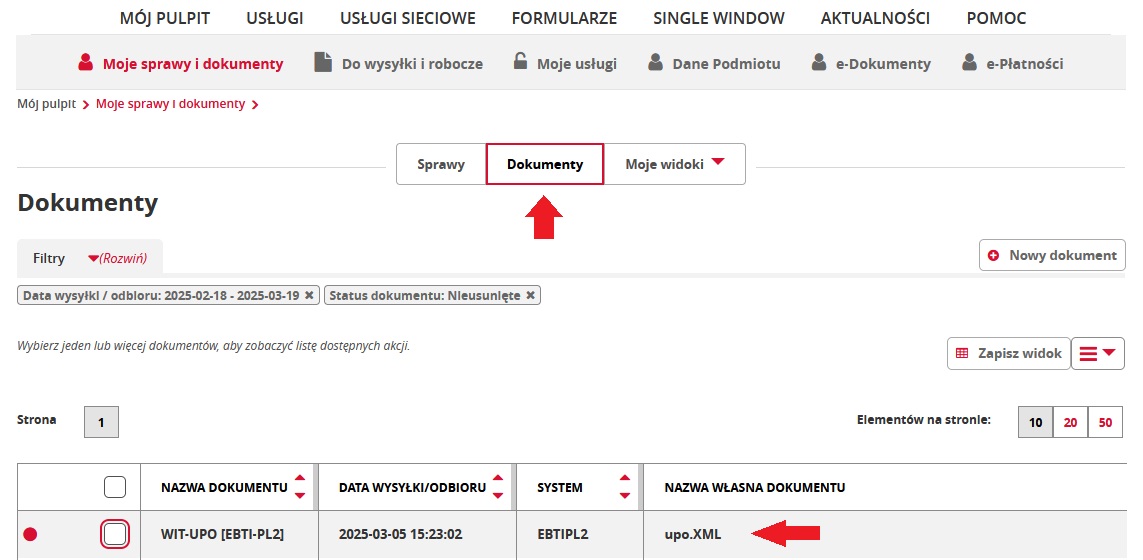1143x560 pixels.
Task: Switch to the Sprawy tab
Action: [441, 164]
